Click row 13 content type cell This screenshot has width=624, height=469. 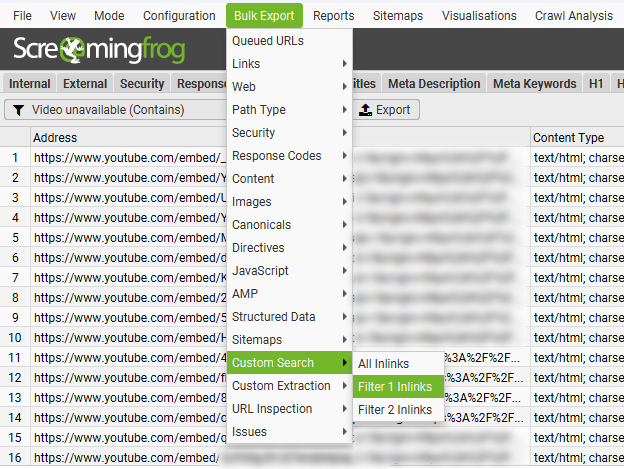coord(577,397)
